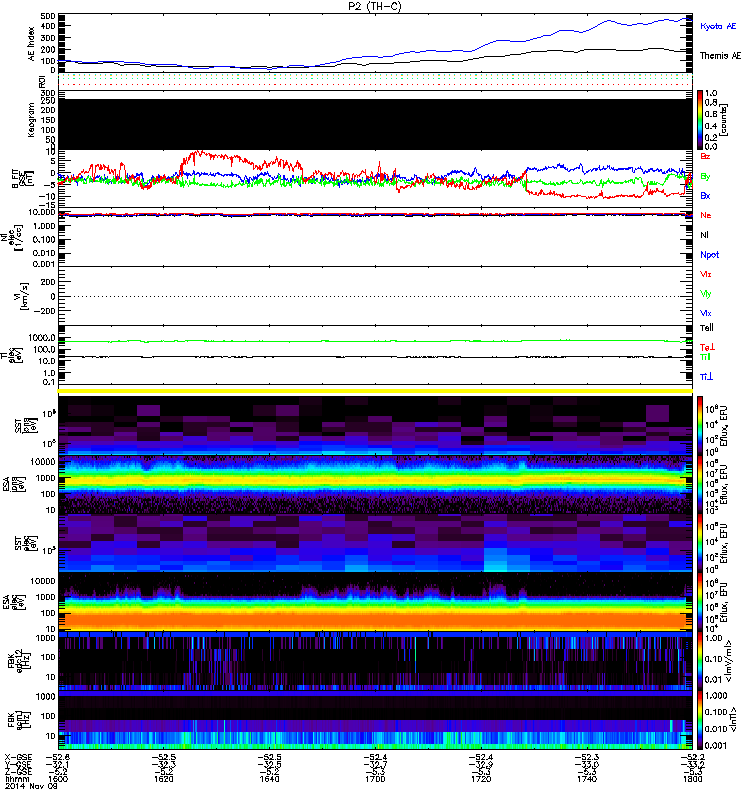Click the "1700" time axis label
750x800 pixels.
point(375,779)
